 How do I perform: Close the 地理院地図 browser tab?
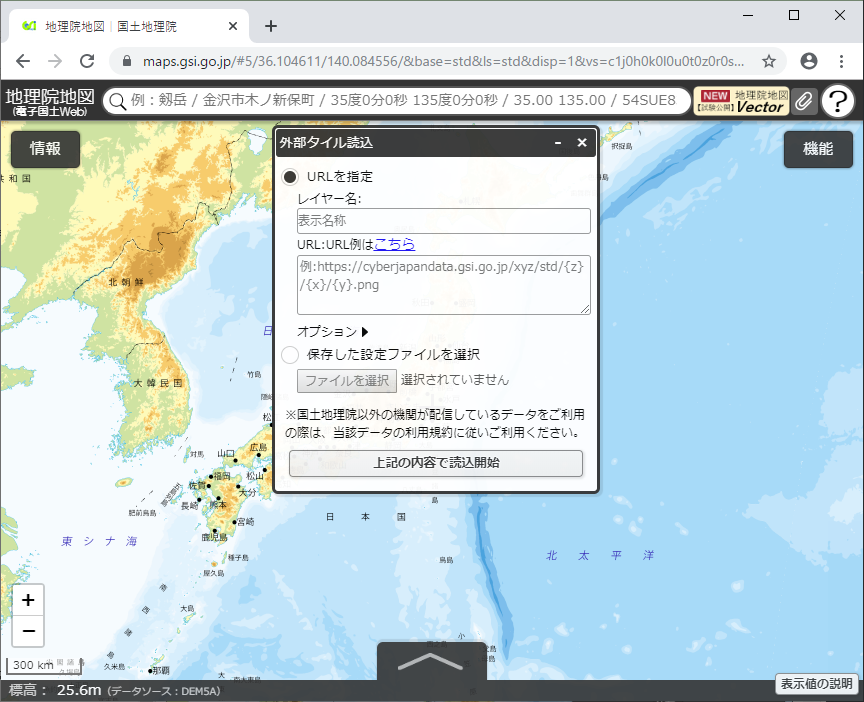[x=233, y=26]
